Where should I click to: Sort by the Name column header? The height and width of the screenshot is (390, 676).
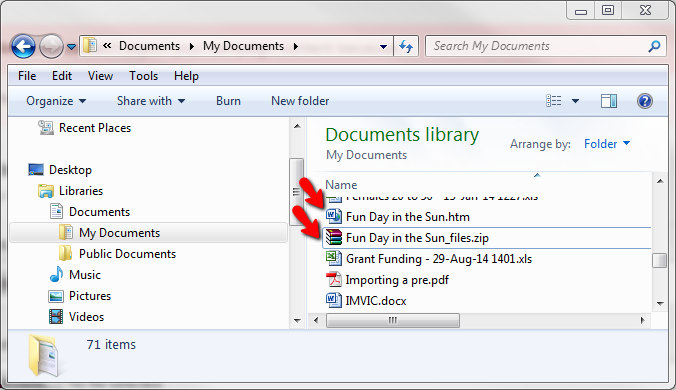(341, 184)
